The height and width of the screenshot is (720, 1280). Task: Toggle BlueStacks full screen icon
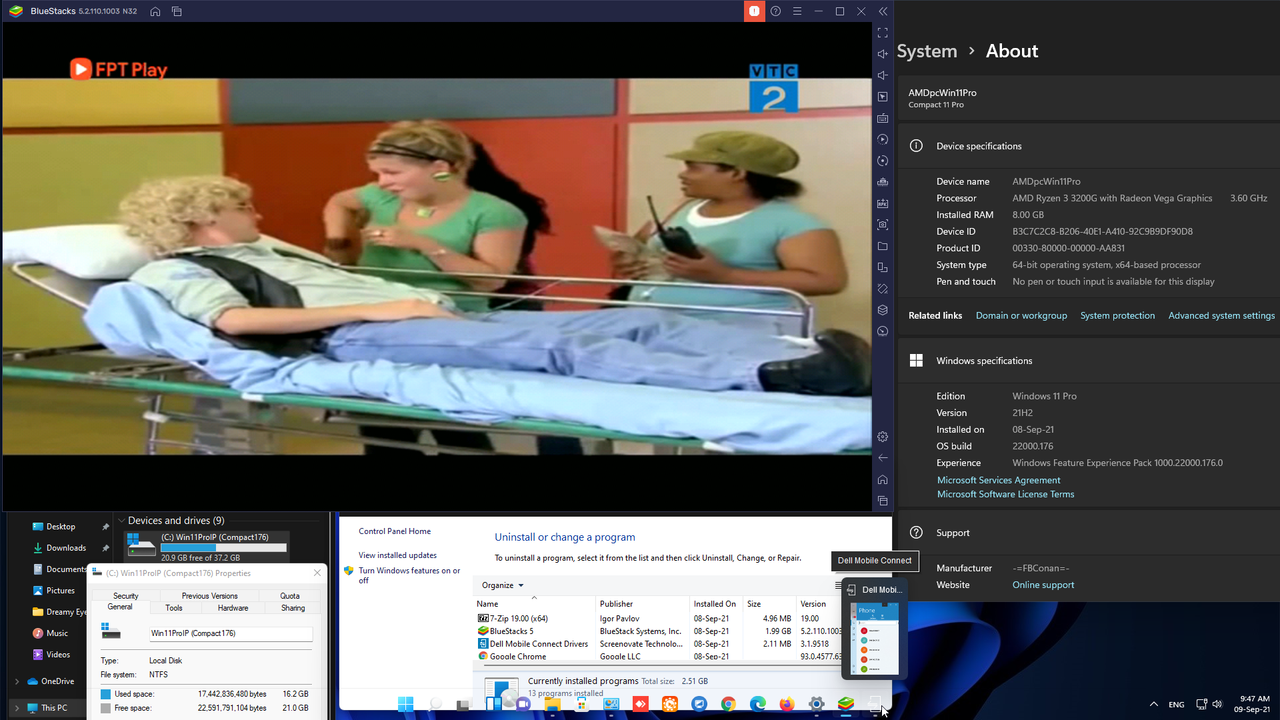[882, 33]
